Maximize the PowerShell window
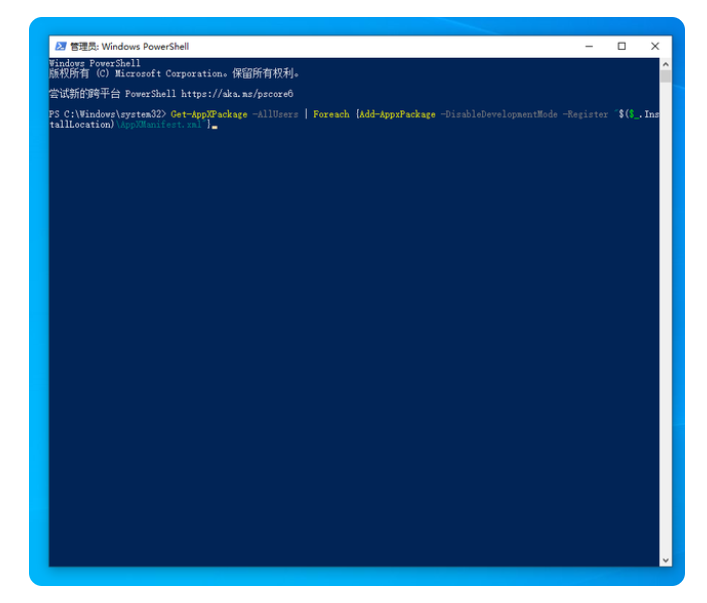Viewport: 707px width, 603px height. pyautogui.click(x=621, y=46)
